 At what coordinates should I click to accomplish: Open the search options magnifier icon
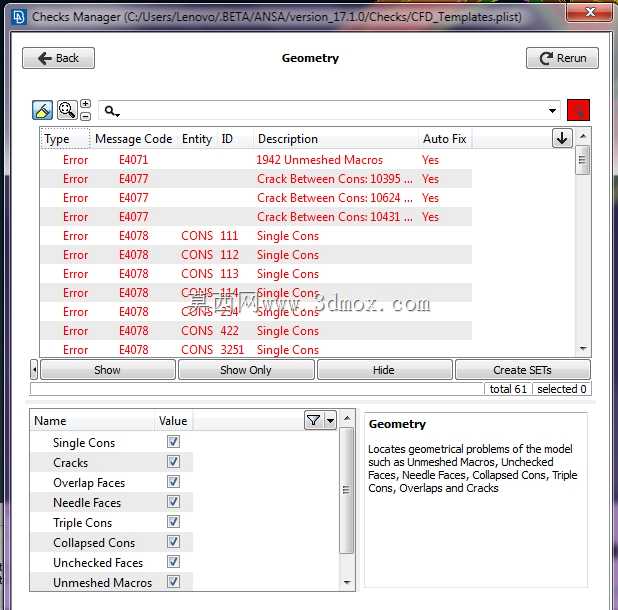point(112,111)
